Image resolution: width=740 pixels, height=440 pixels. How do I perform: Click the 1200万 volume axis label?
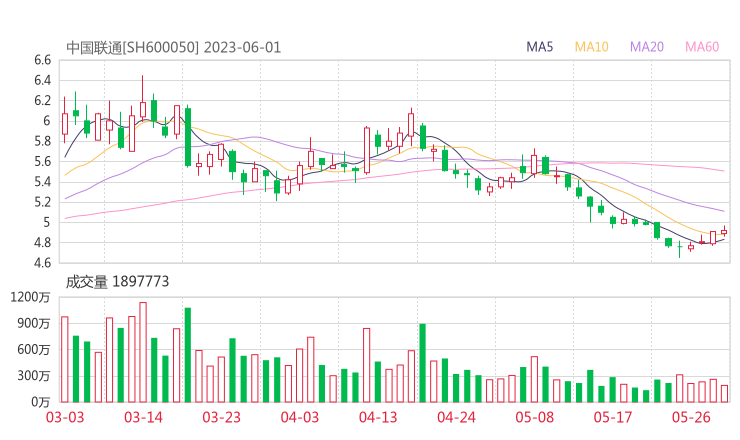coord(31,297)
